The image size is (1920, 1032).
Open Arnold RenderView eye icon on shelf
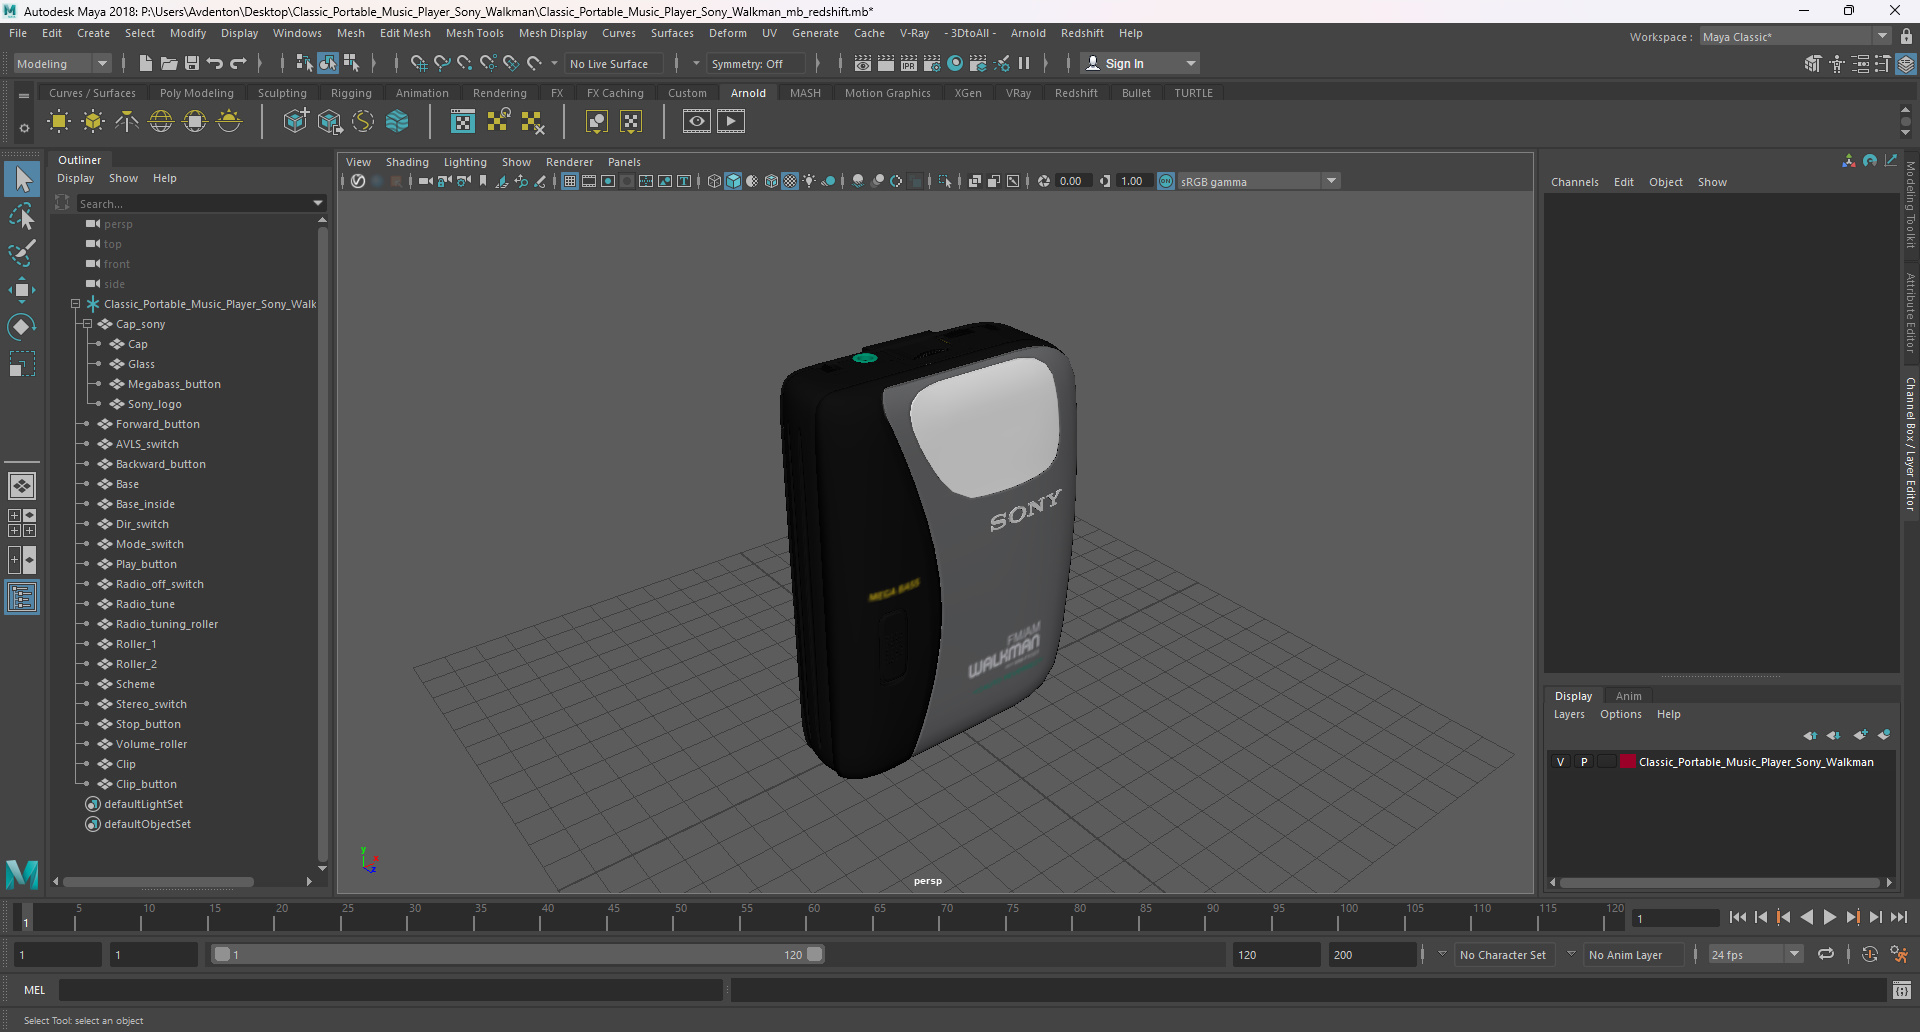point(697,122)
